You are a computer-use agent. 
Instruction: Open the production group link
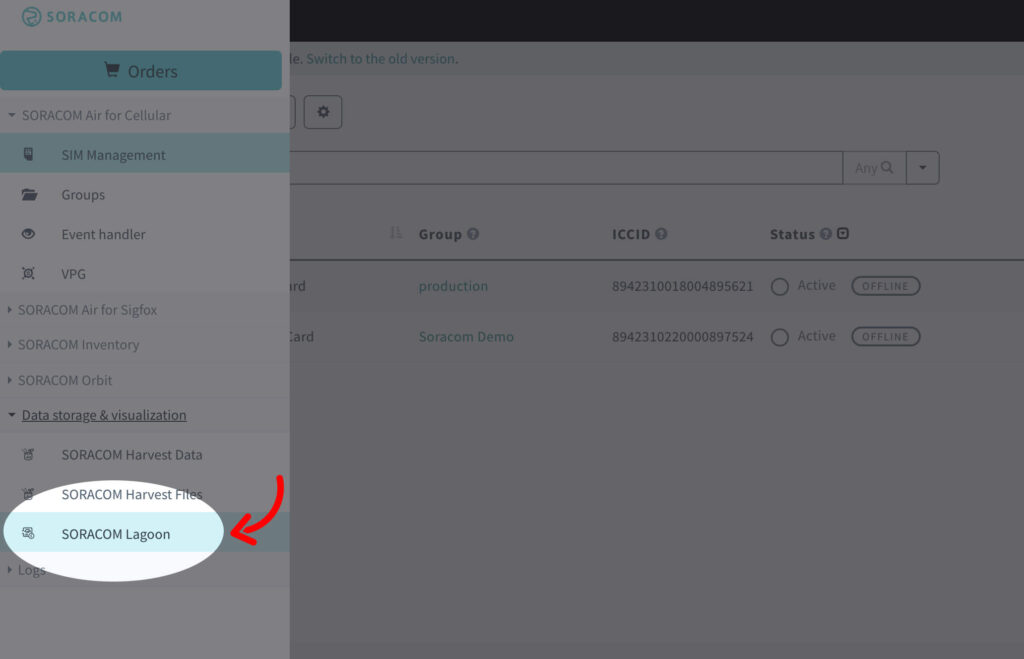453,286
